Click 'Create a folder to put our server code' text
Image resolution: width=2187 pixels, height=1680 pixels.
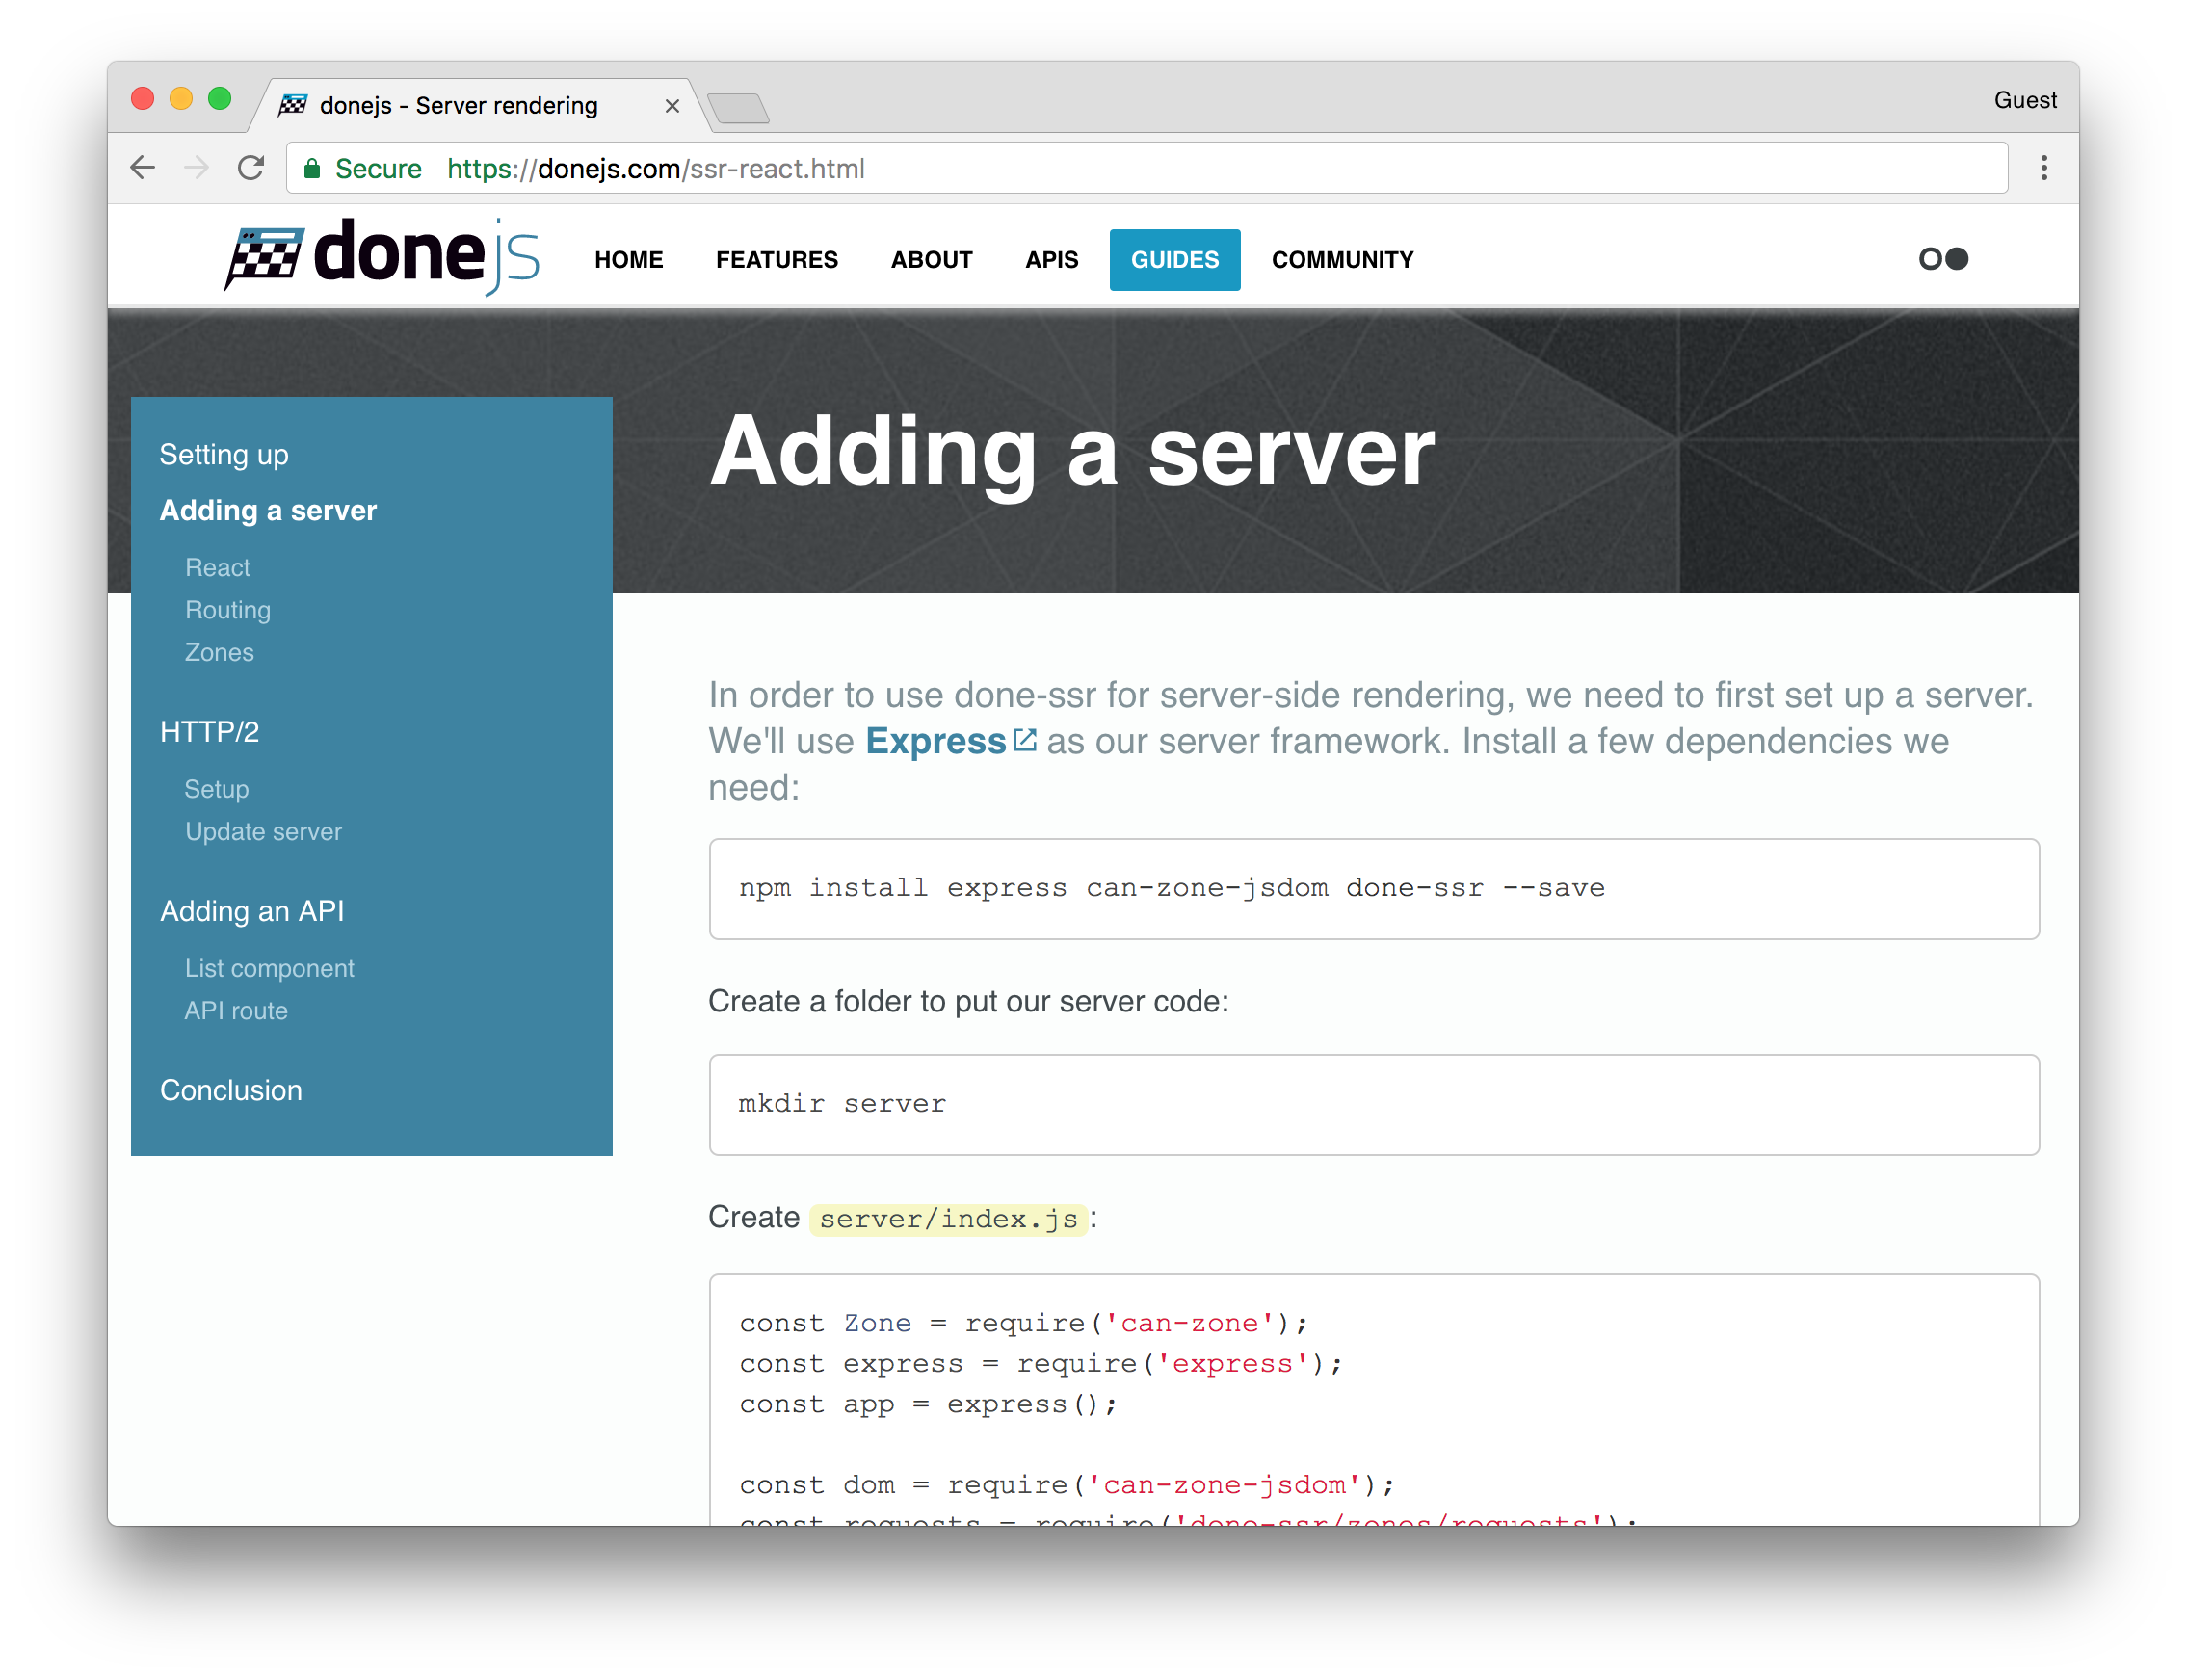pos(968,1001)
